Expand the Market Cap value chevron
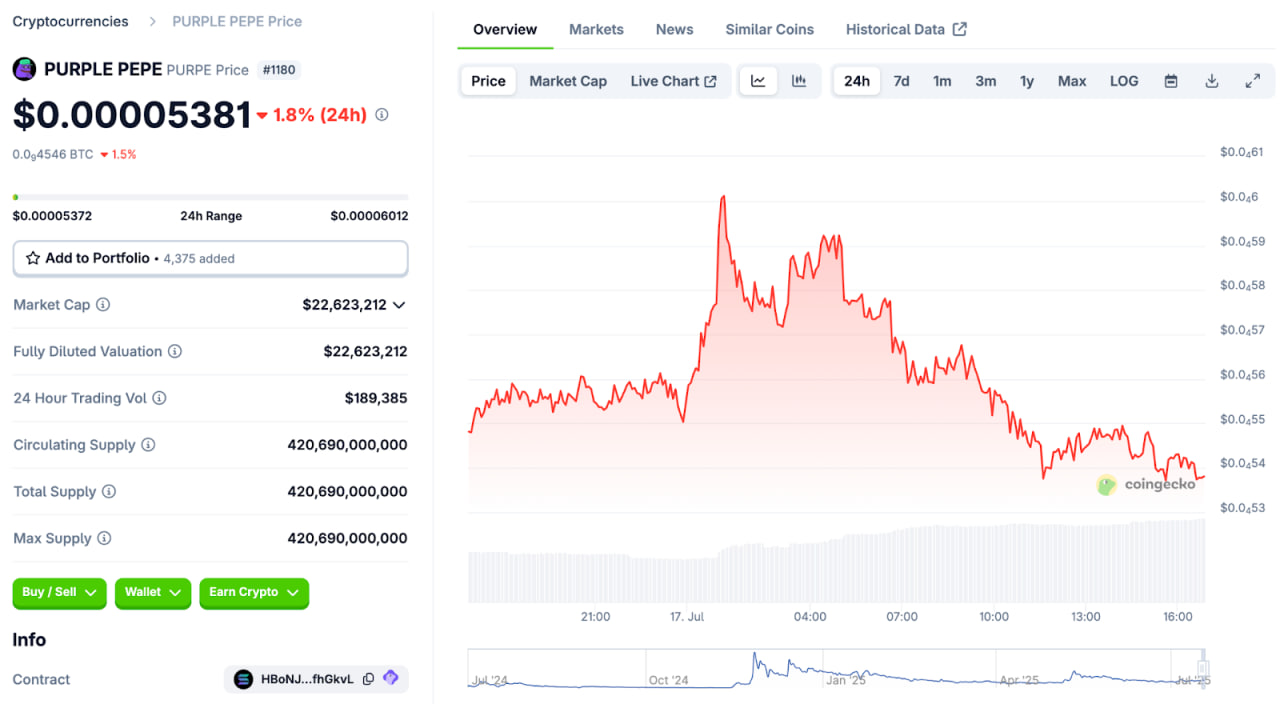The width and height of the screenshot is (1280, 704). coord(399,305)
